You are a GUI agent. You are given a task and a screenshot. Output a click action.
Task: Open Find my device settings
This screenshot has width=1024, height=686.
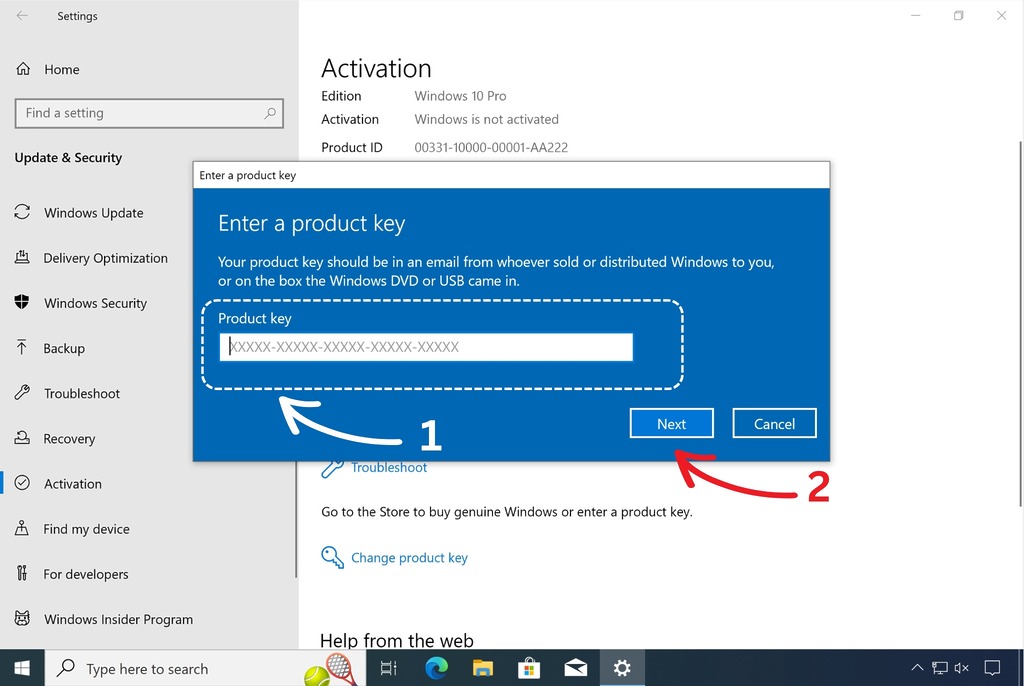coord(86,529)
